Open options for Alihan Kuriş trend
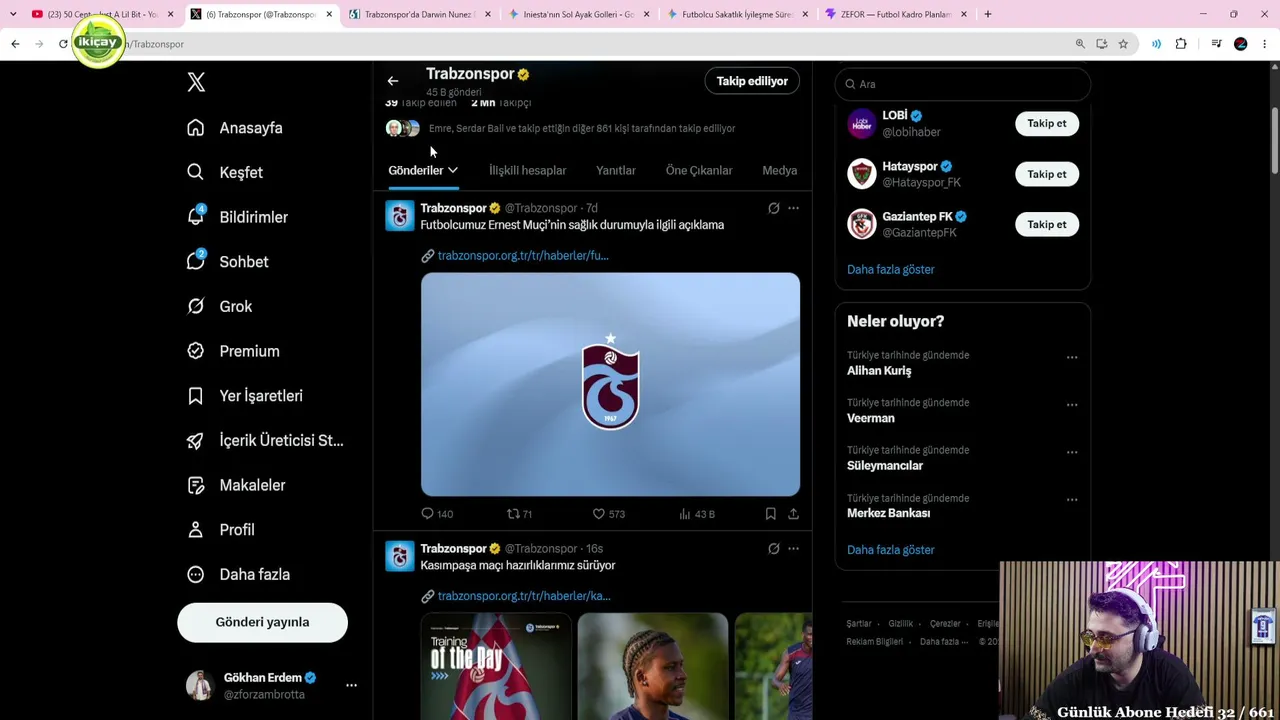The image size is (1280, 720). click(1072, 357)
